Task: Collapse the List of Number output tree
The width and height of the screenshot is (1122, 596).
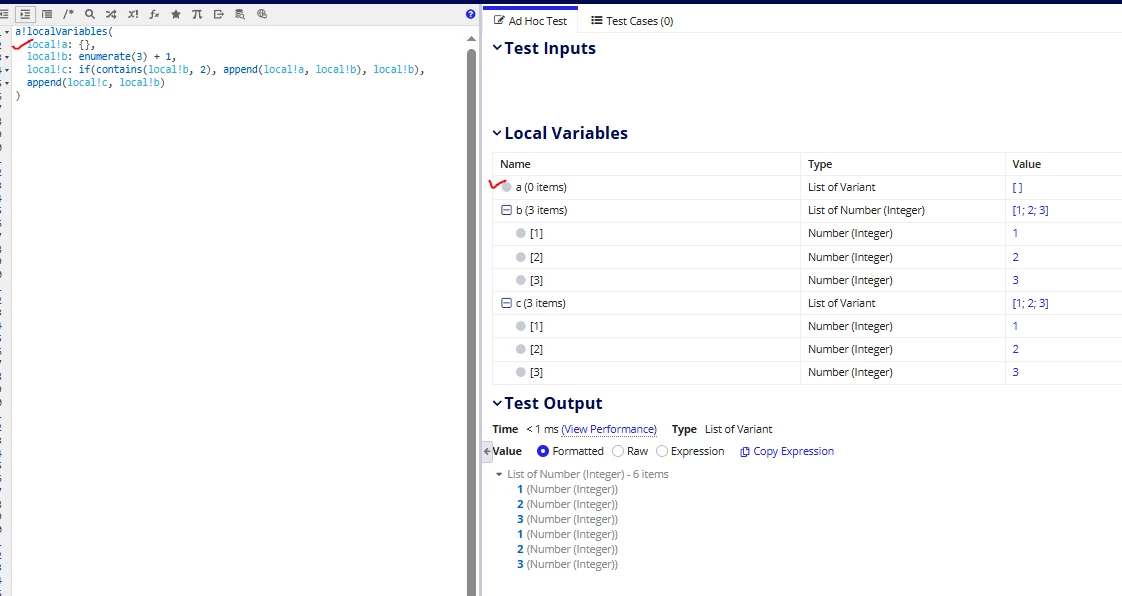Action: coord(499,474)
